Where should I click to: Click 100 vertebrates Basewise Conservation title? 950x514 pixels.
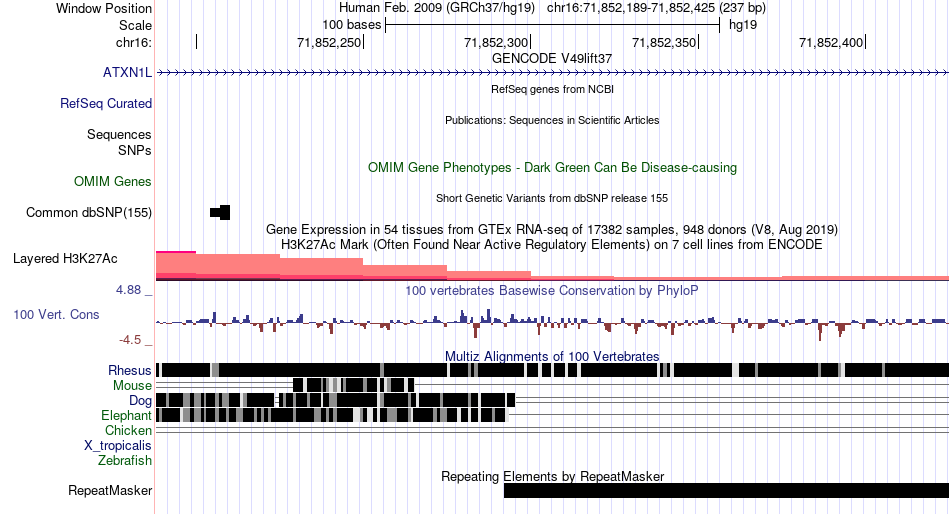point(552,291)
